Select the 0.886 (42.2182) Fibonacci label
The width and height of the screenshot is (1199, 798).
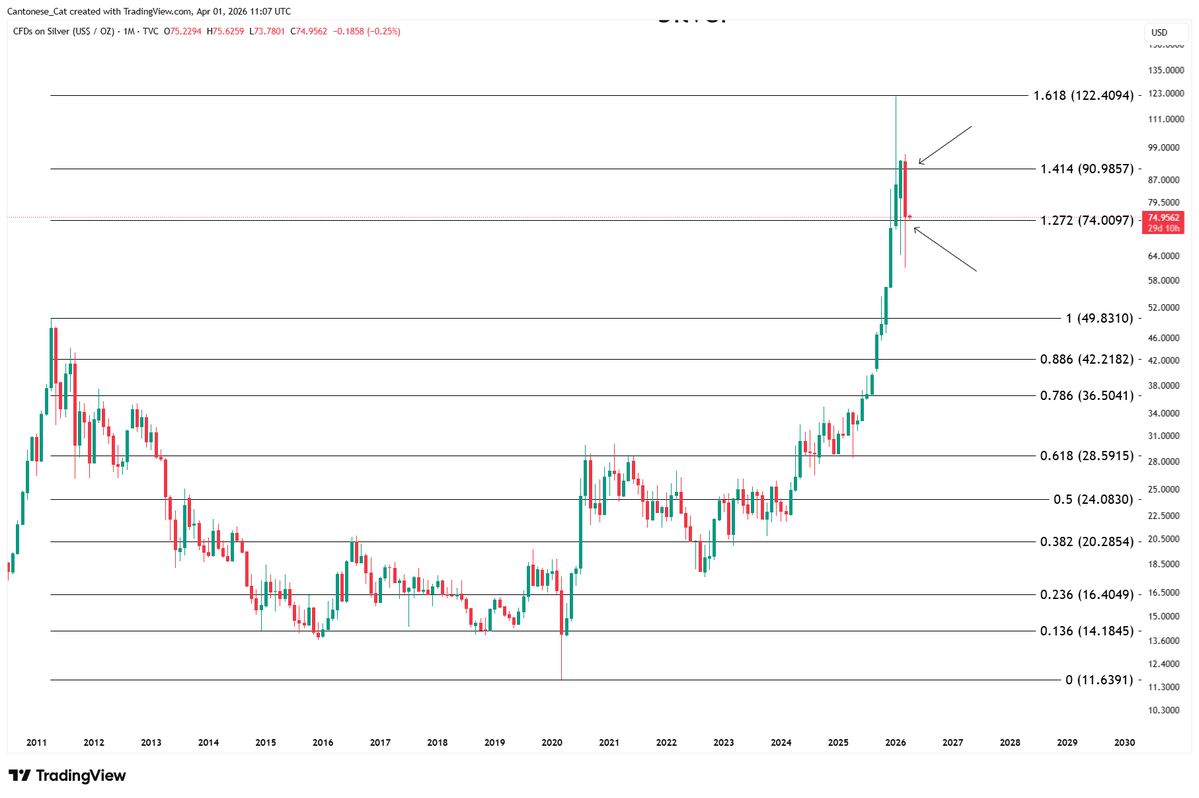1087,359
